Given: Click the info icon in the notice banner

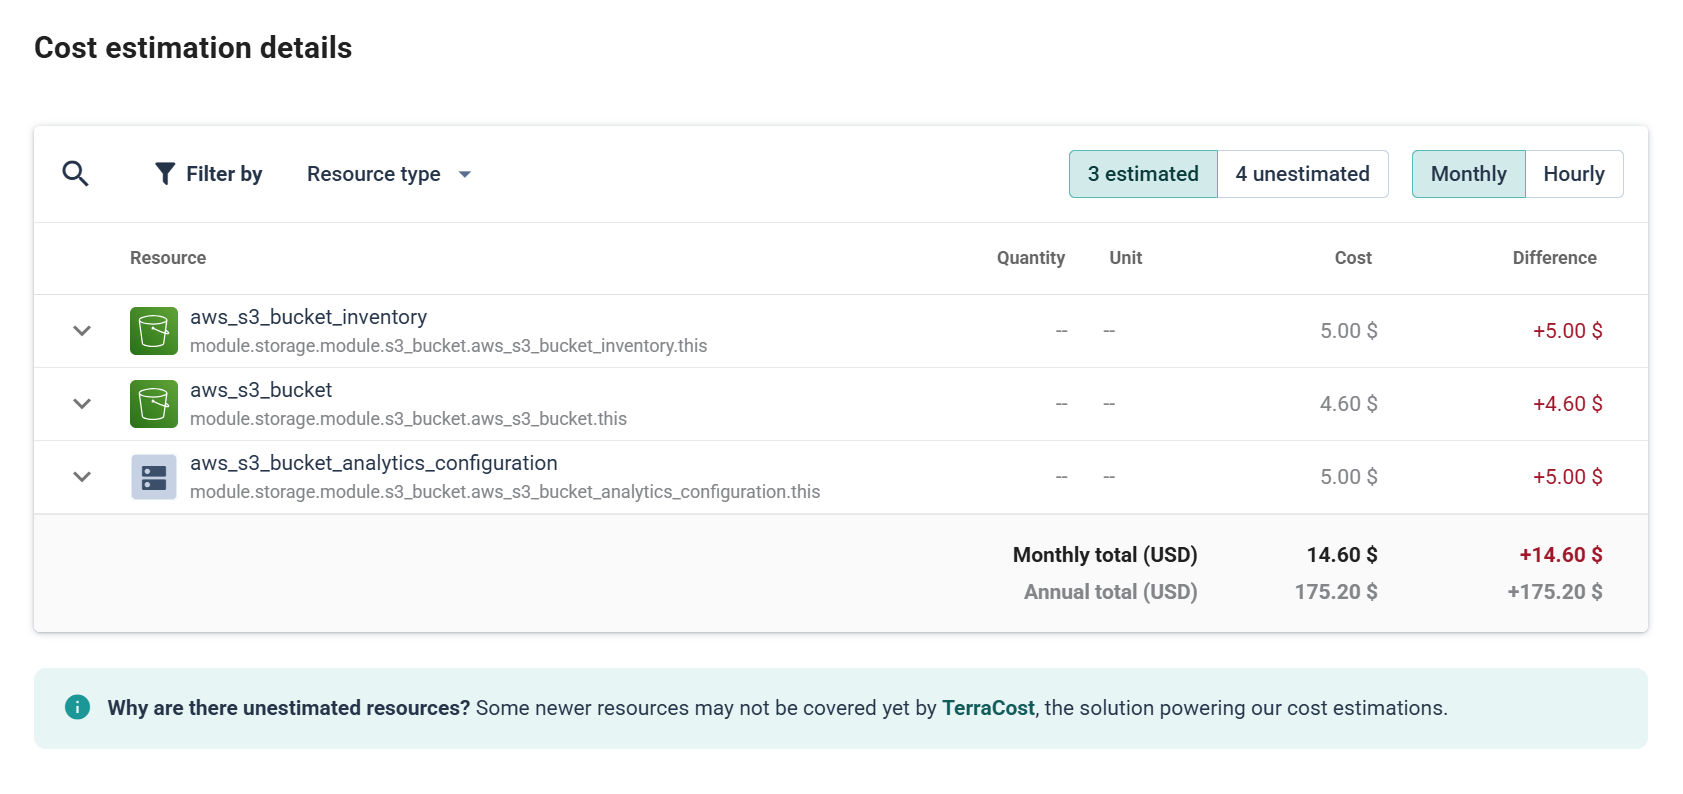Looking at the screenshot, I should coord(77,707).
